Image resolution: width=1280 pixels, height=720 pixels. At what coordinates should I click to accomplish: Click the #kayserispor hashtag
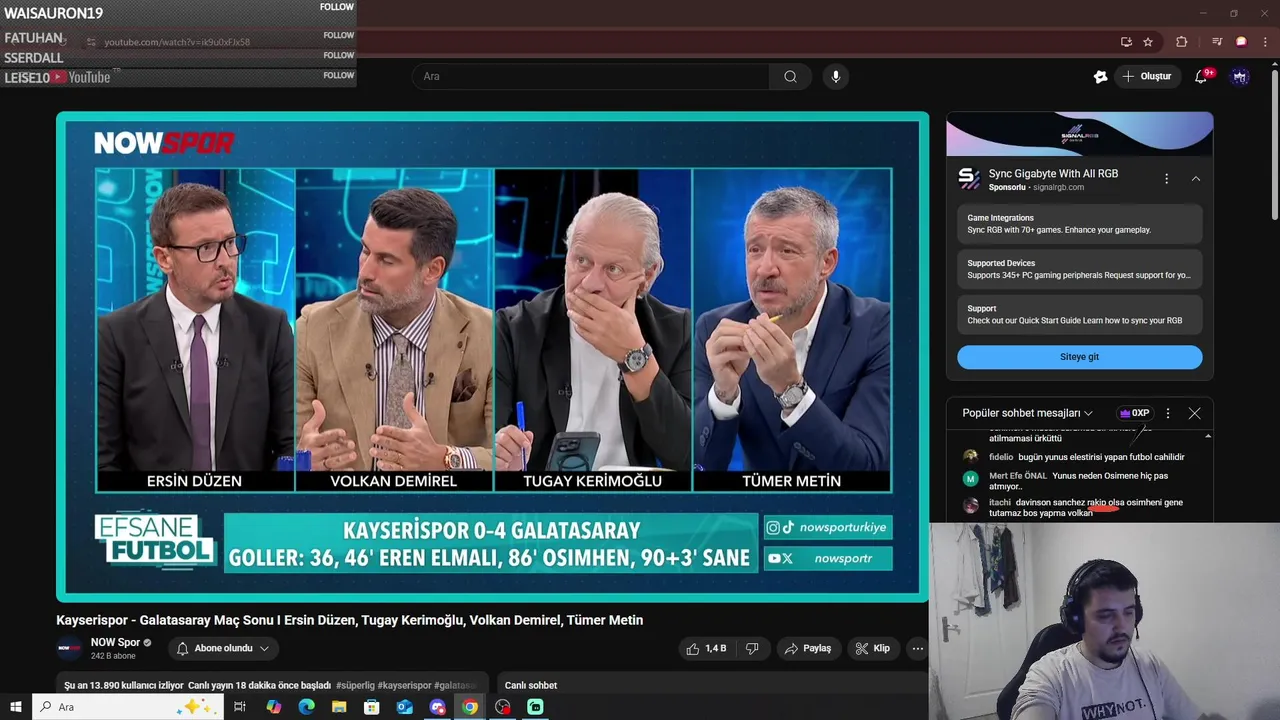[404, 685]
